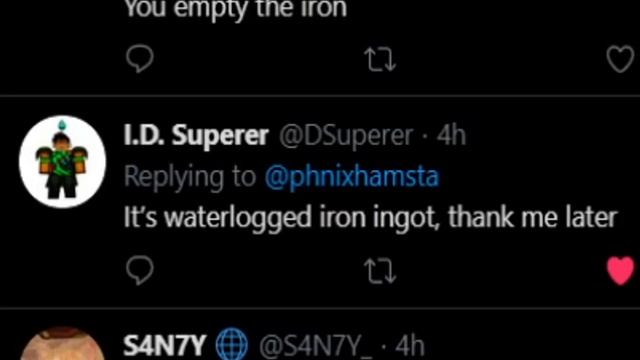
Task: Visit the @S4N7Y_ handle
Action: (316, 346)
